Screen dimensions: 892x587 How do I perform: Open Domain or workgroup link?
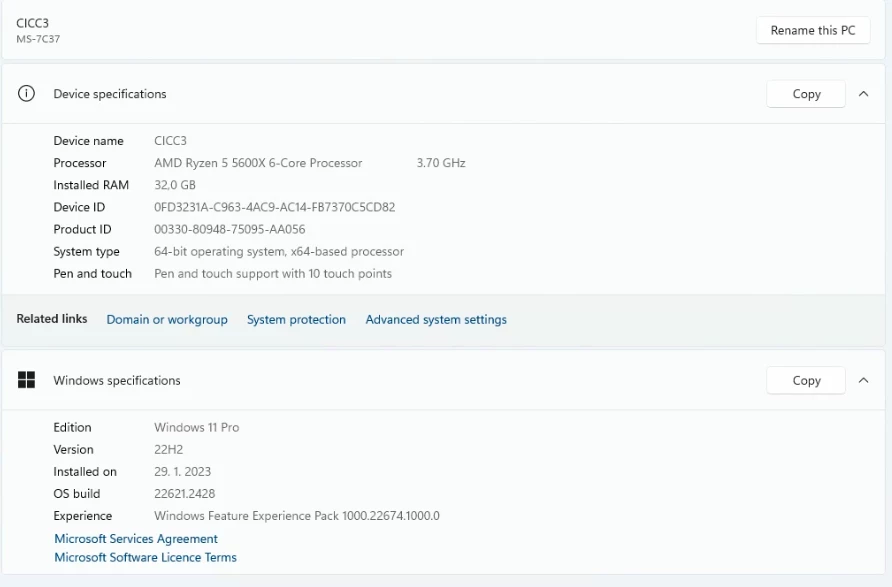click(167, 320)
